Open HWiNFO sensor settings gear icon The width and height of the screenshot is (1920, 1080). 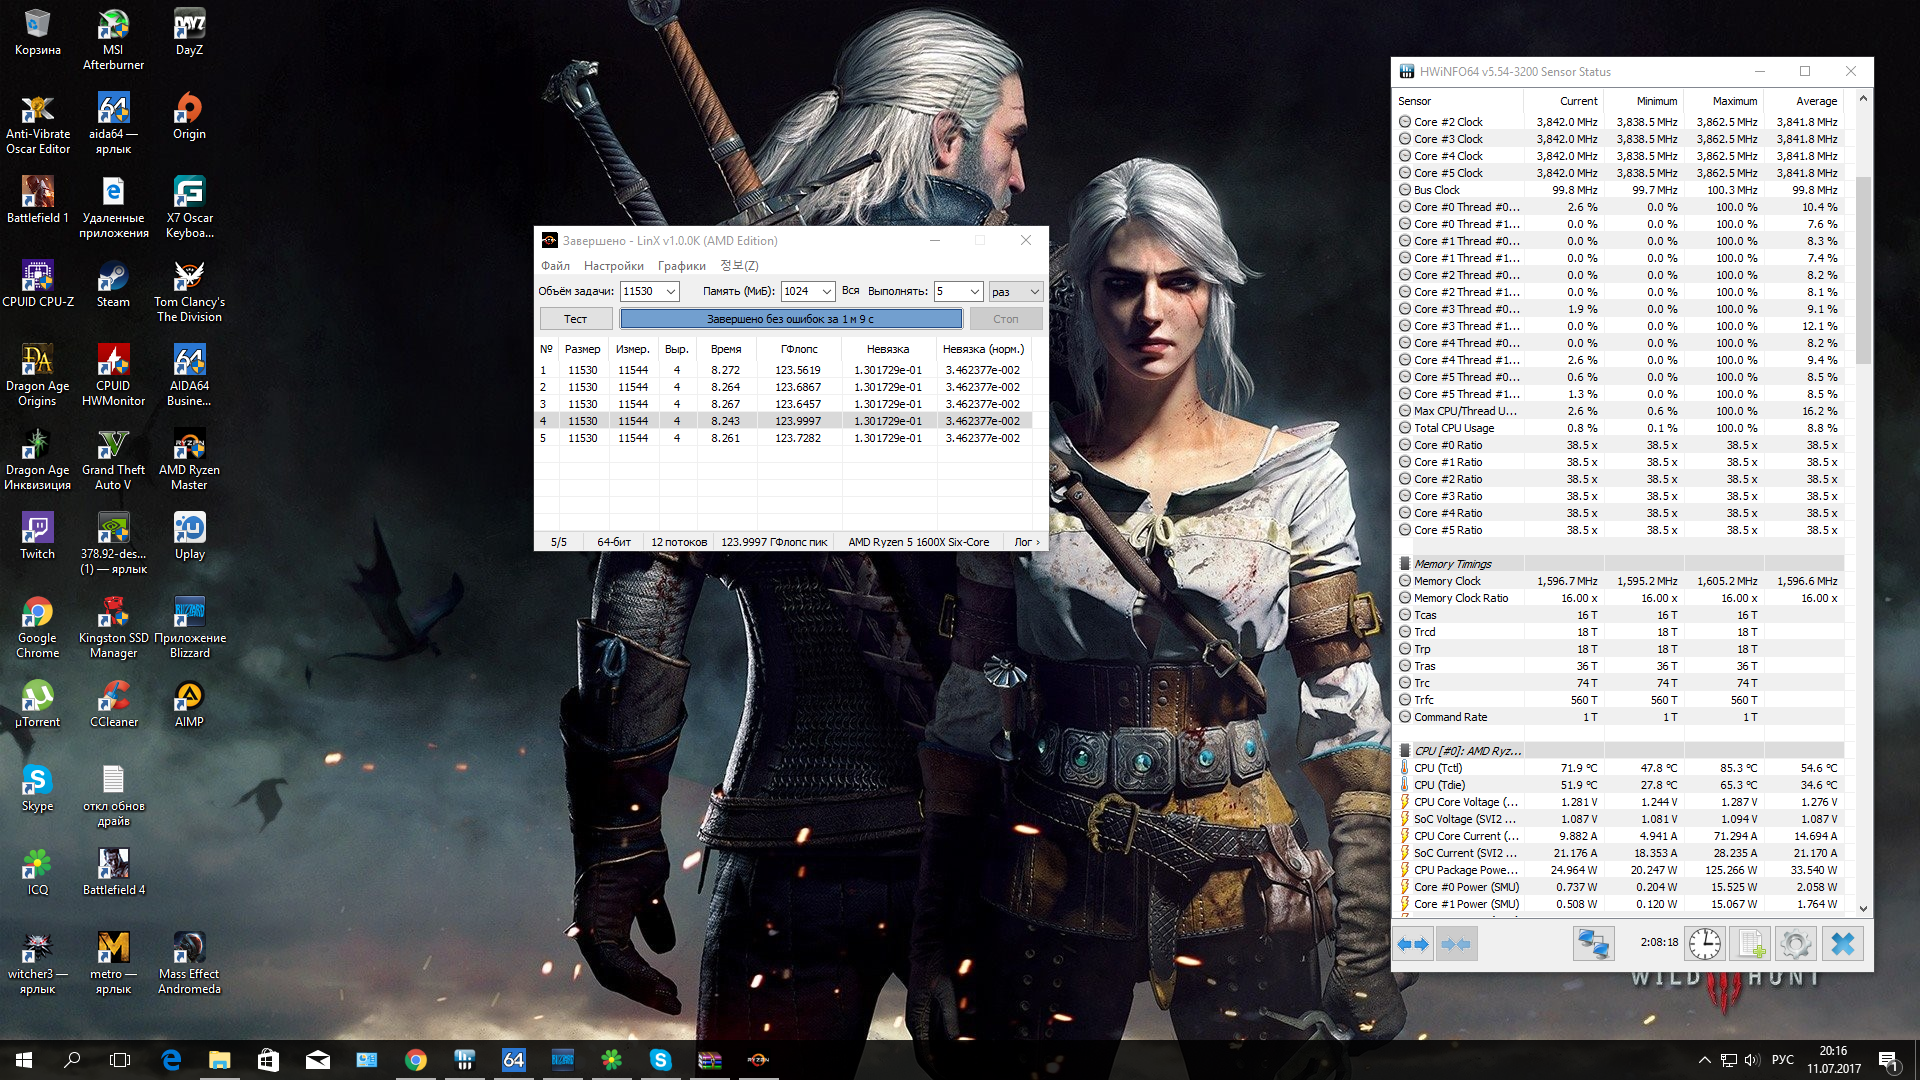[1796, 944]
